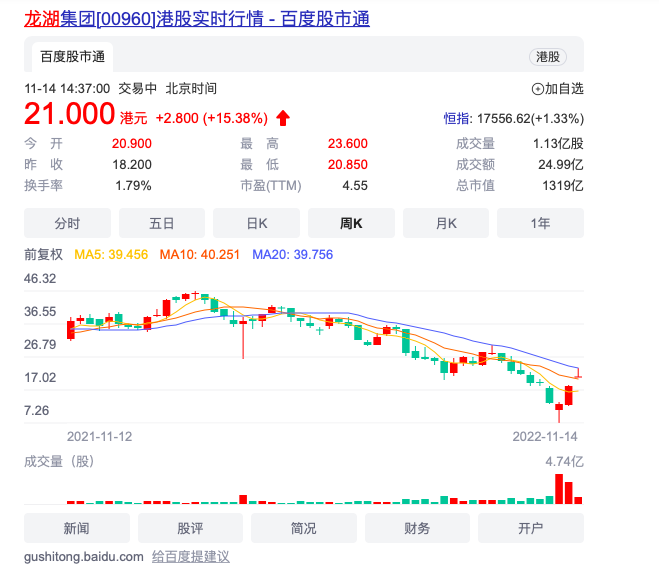
Task: Click the 最高 value 23.600
Action: (x=348, y=144)
